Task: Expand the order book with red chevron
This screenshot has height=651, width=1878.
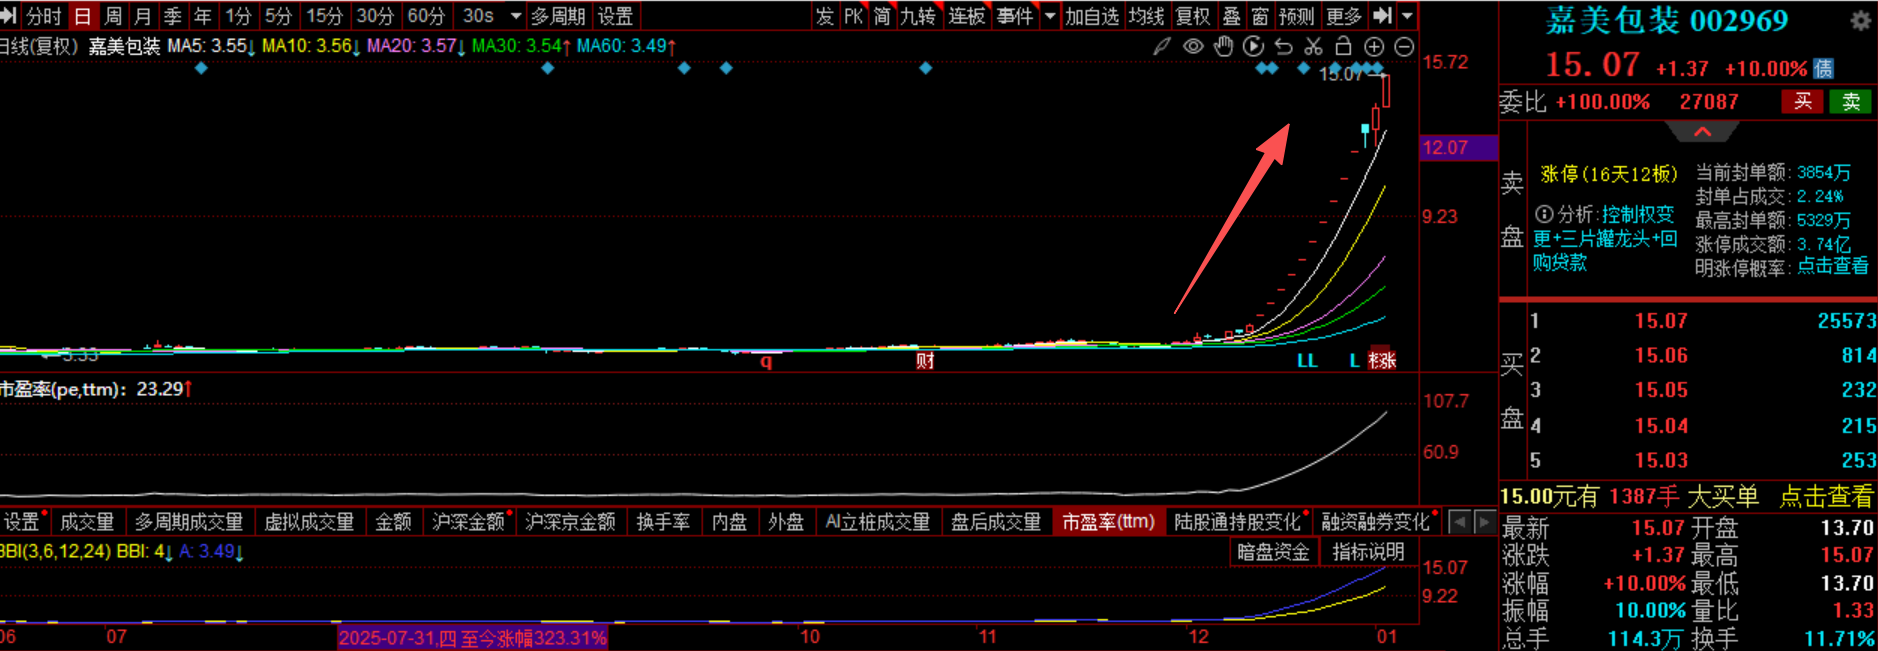Action: coord(1702,132)
